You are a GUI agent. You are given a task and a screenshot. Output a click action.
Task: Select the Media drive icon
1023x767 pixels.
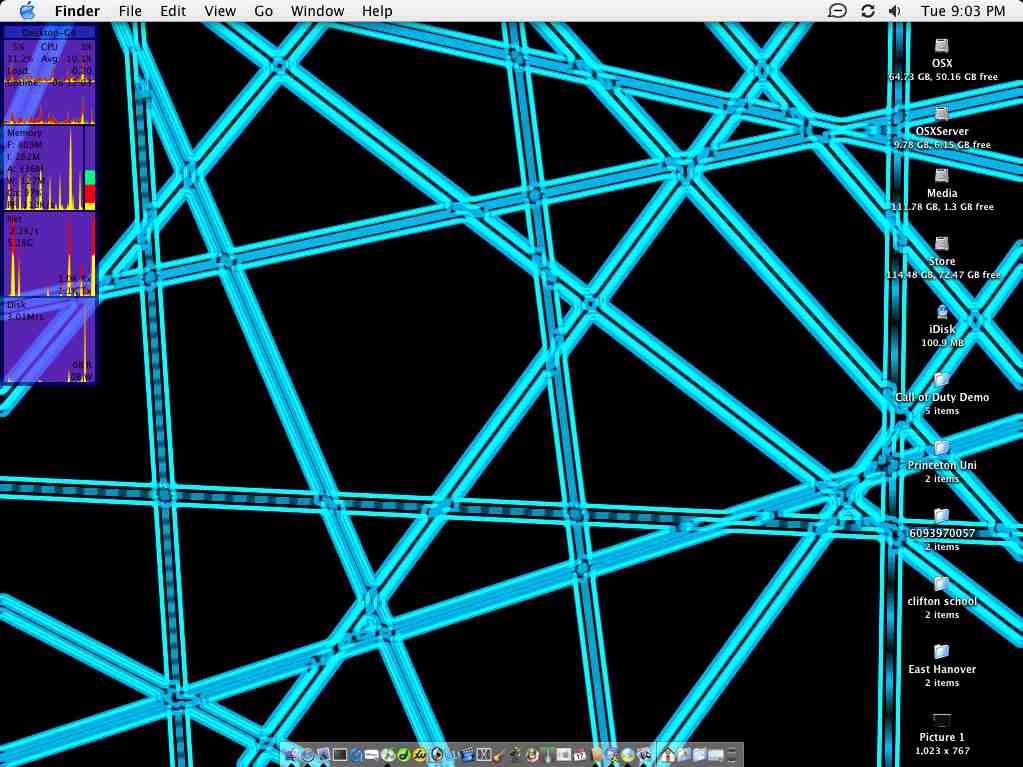[x=941, y=175]
